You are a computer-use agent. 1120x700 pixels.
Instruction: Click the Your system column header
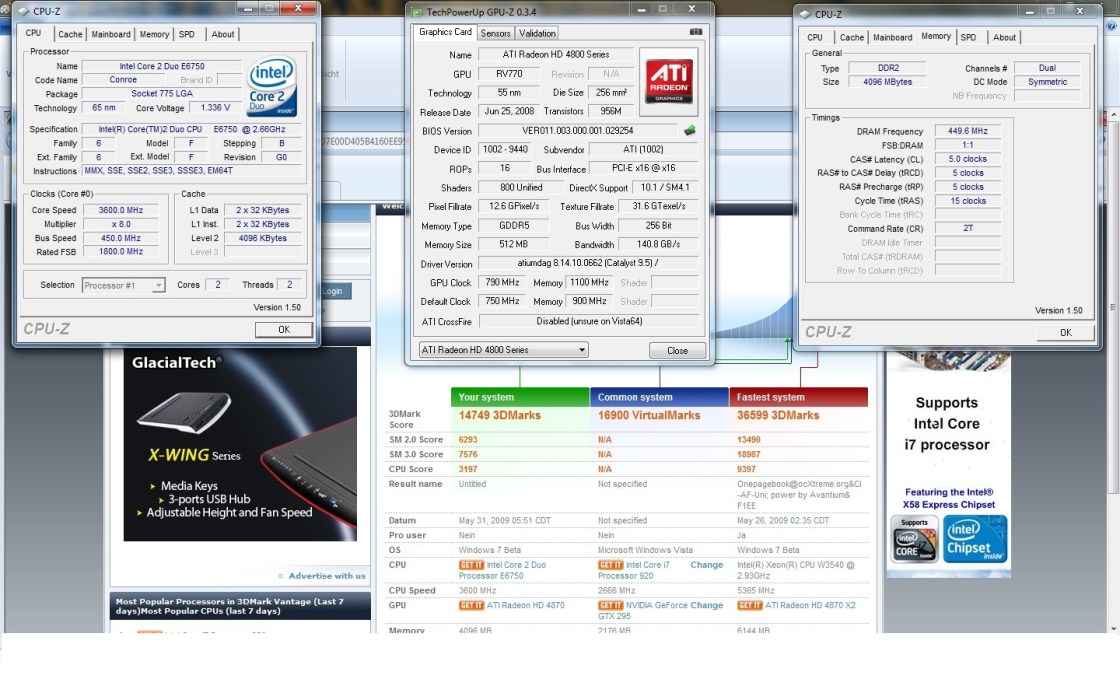(520, 397)
